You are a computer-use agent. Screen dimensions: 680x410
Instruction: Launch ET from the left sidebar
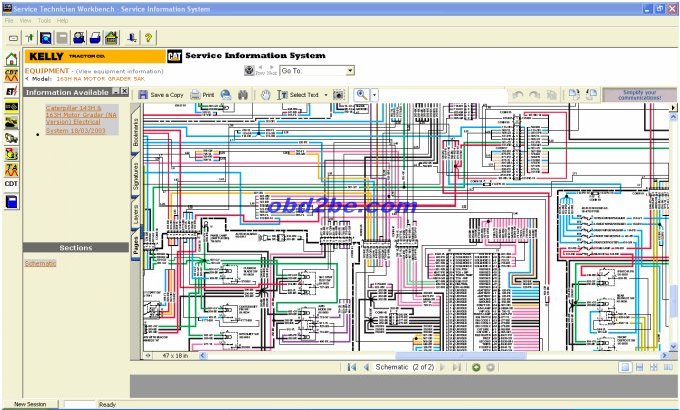(11, 91)
